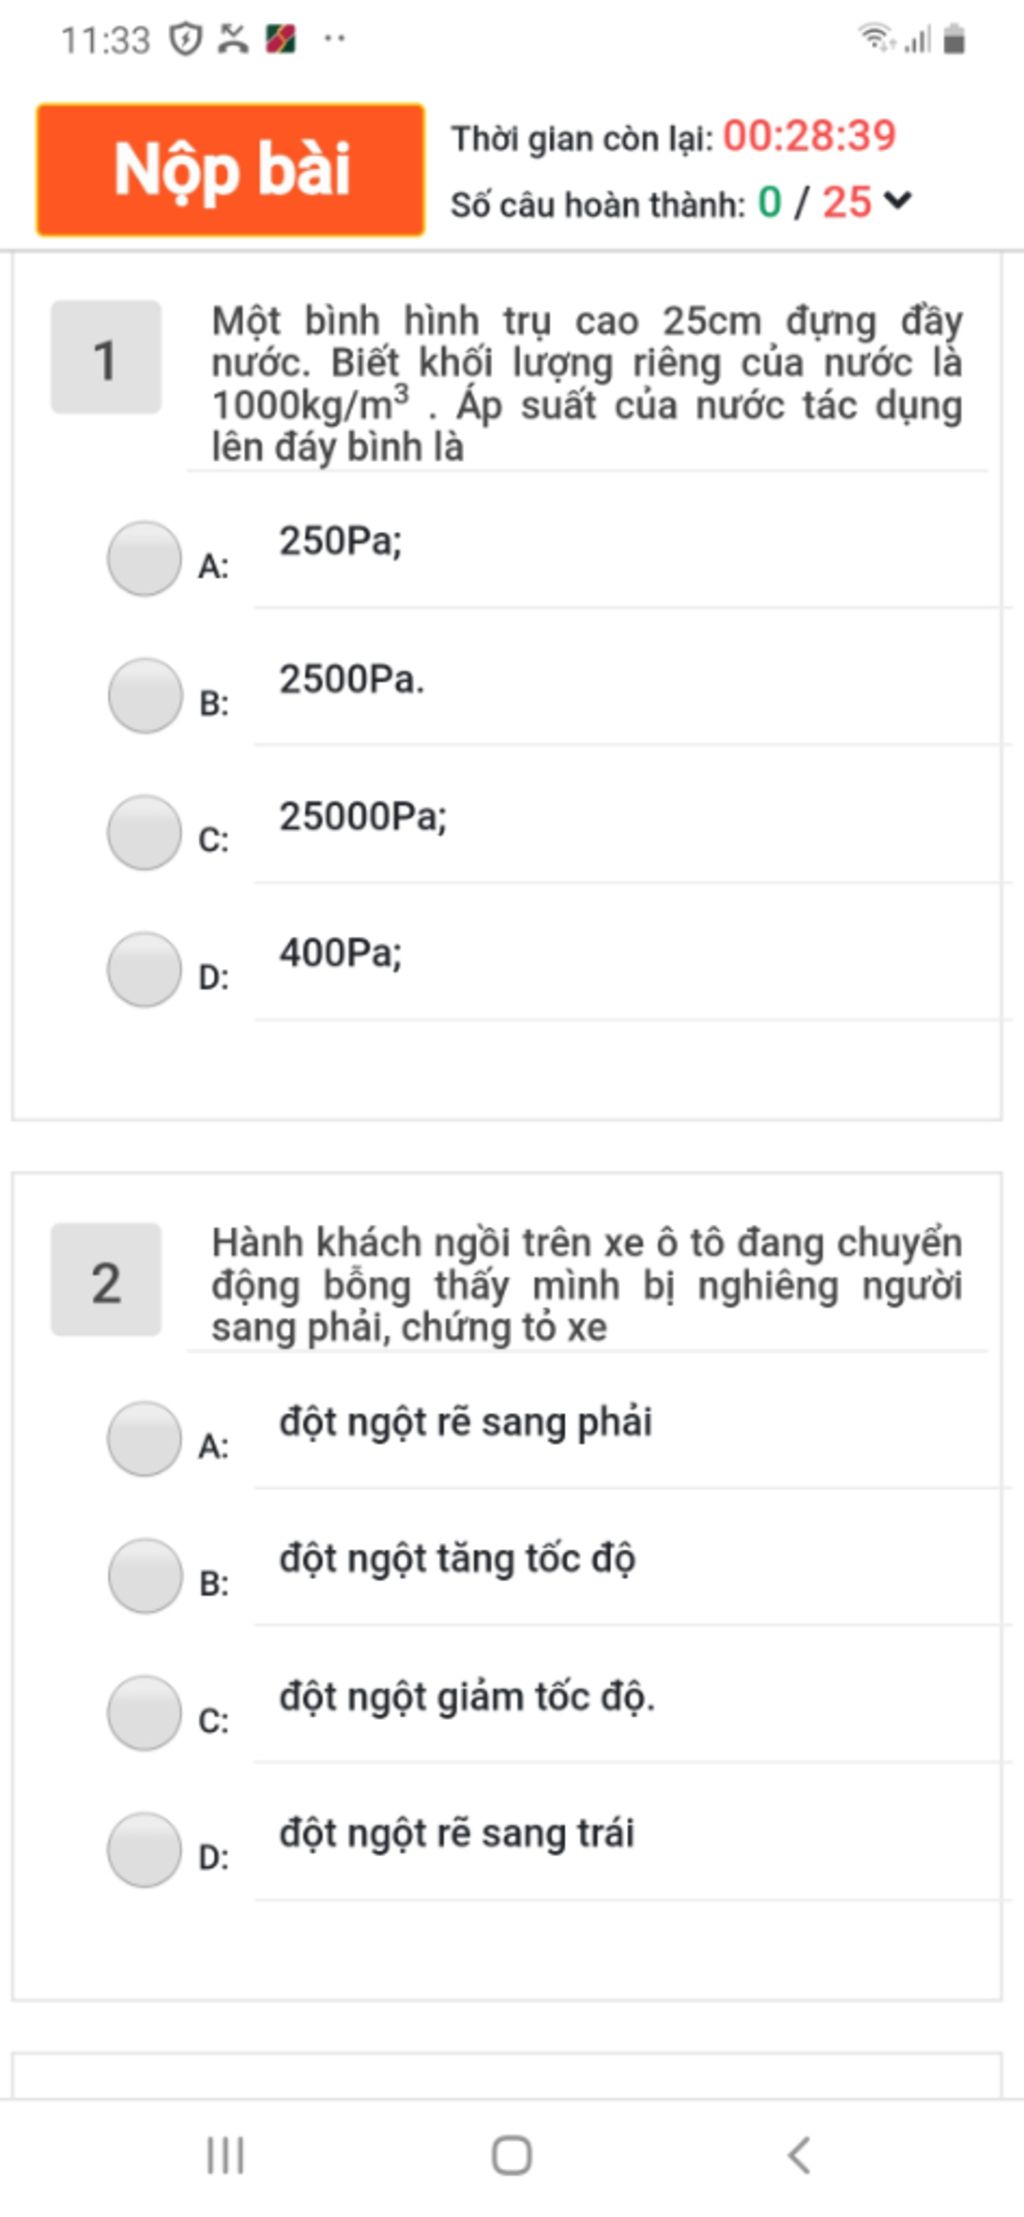
Task: Click the 0 / 25 completed count
Action: click(815, 202)
